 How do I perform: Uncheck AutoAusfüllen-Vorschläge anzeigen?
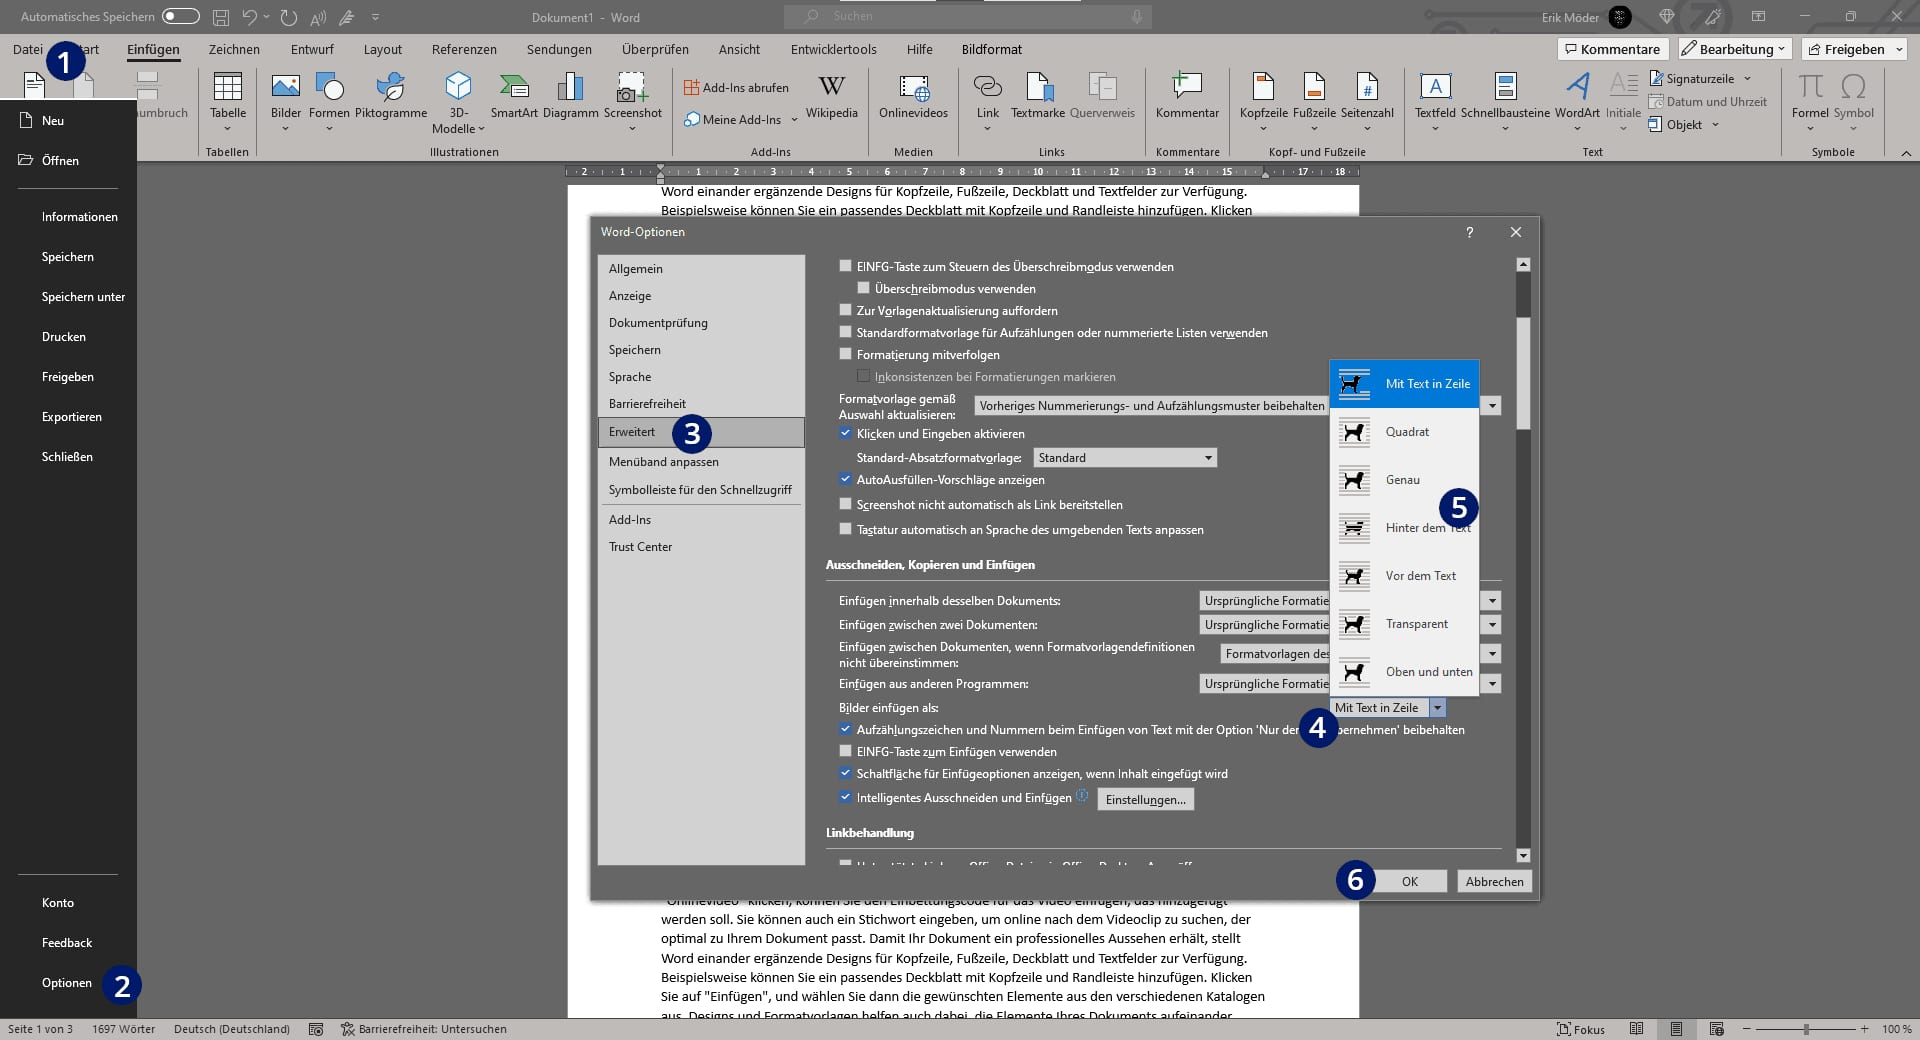coord(846,479)
